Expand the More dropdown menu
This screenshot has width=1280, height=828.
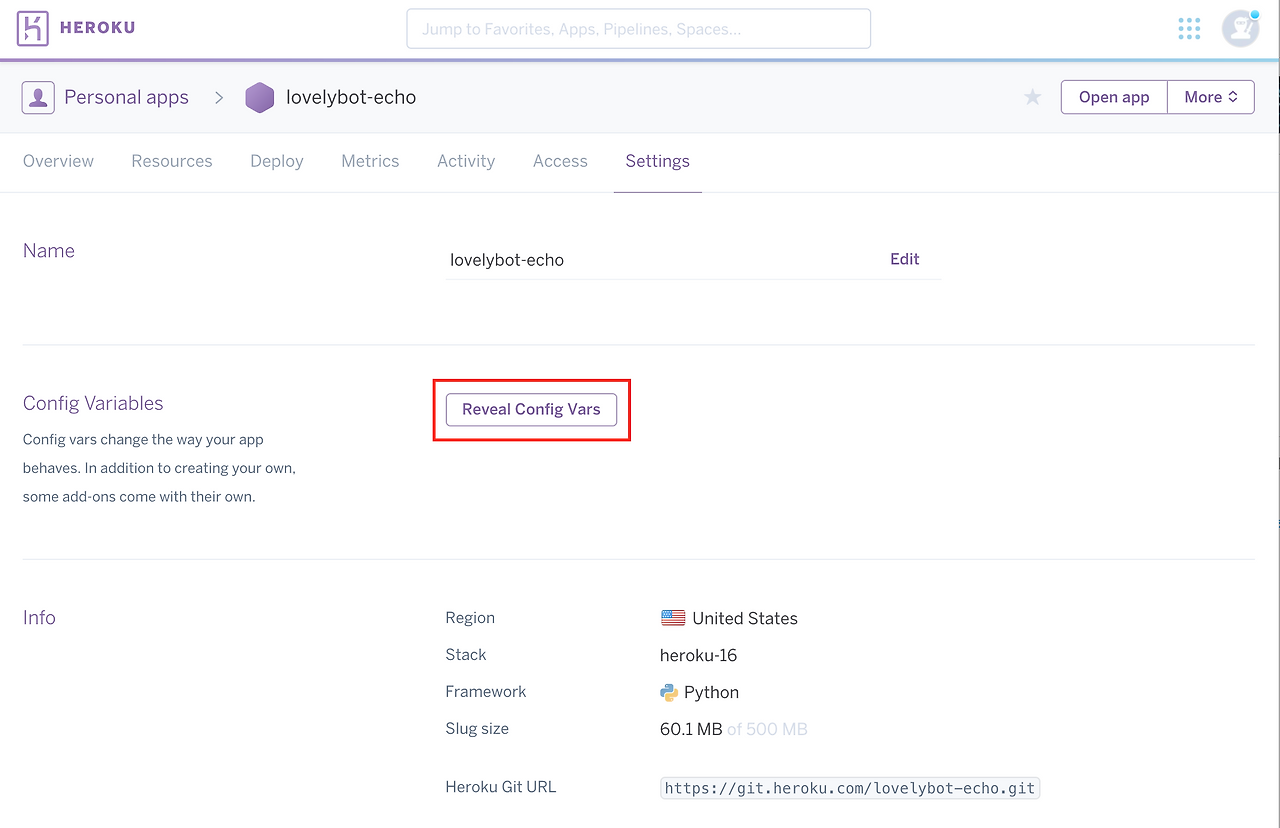click(x=1211, y=97)
